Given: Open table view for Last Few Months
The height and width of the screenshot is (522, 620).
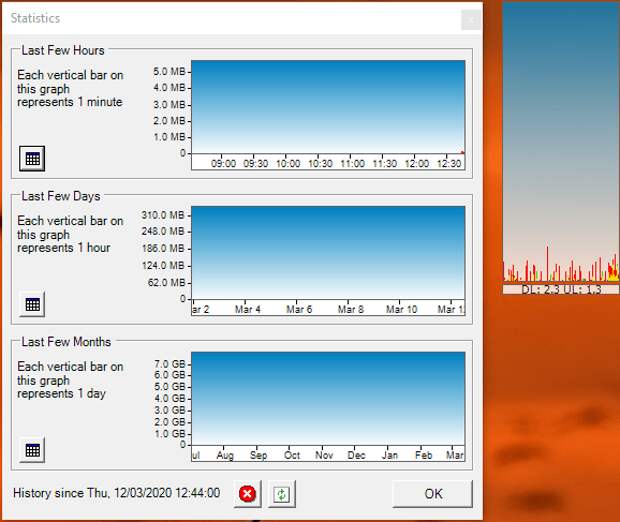Looking at the screenshot, I should 32,450.
